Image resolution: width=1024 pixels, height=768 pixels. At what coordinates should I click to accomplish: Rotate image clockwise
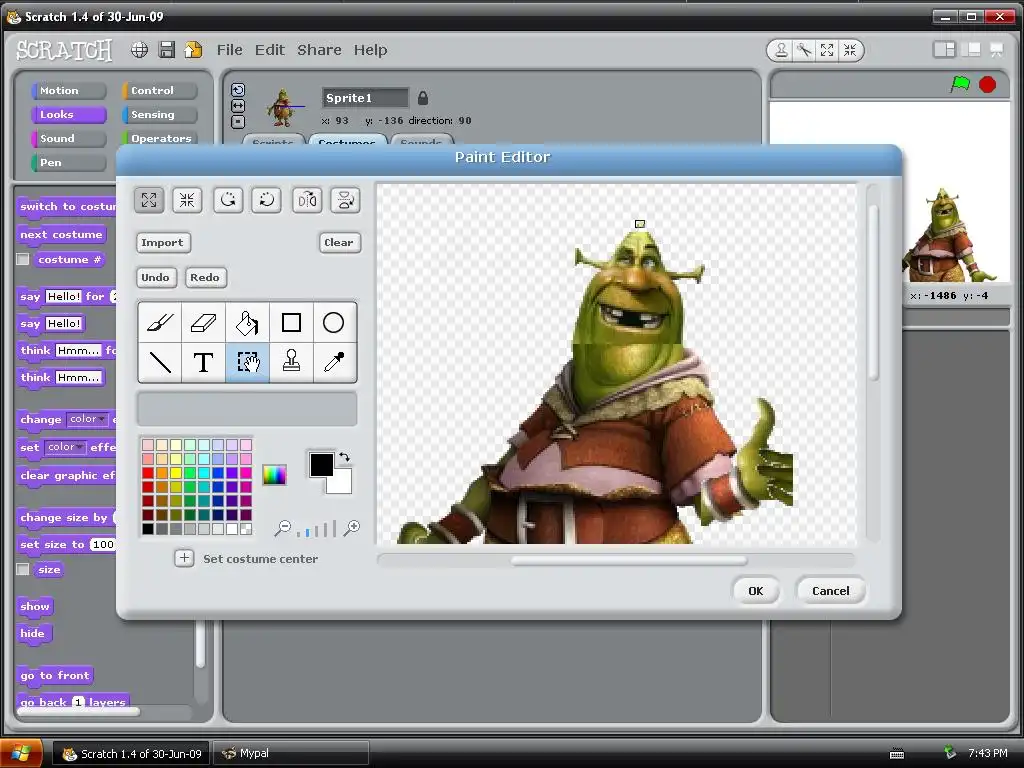[266, 200]
